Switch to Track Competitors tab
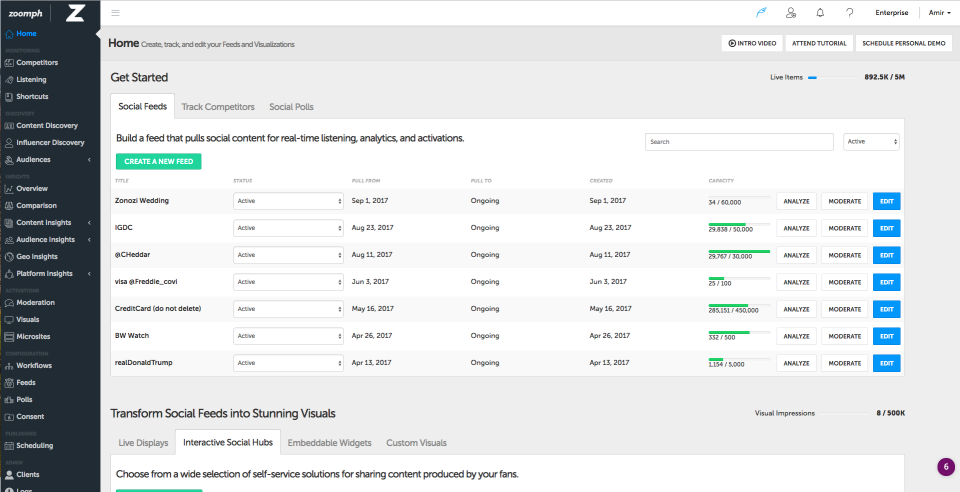960x492 pixels. [218, 106]
